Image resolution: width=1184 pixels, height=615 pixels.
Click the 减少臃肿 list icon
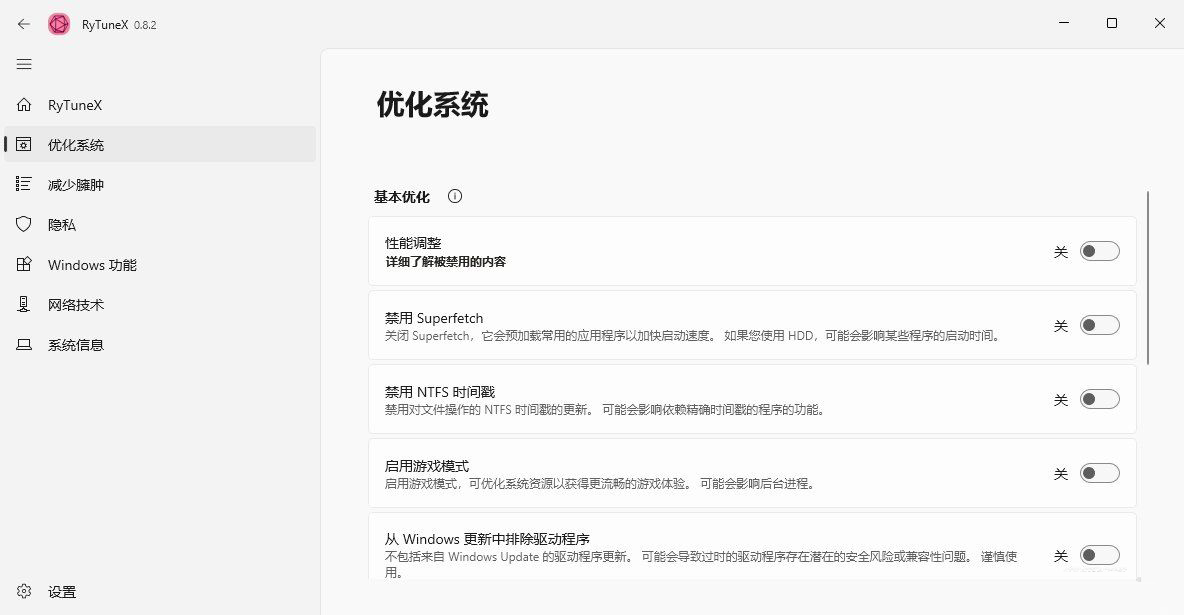tap(24, 184)
